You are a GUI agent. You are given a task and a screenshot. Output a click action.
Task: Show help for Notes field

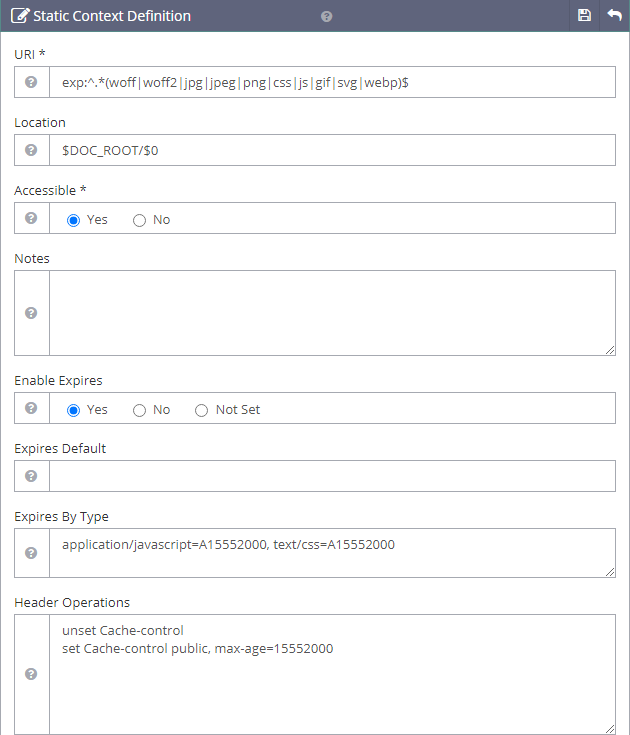click(x=31, y=312)
